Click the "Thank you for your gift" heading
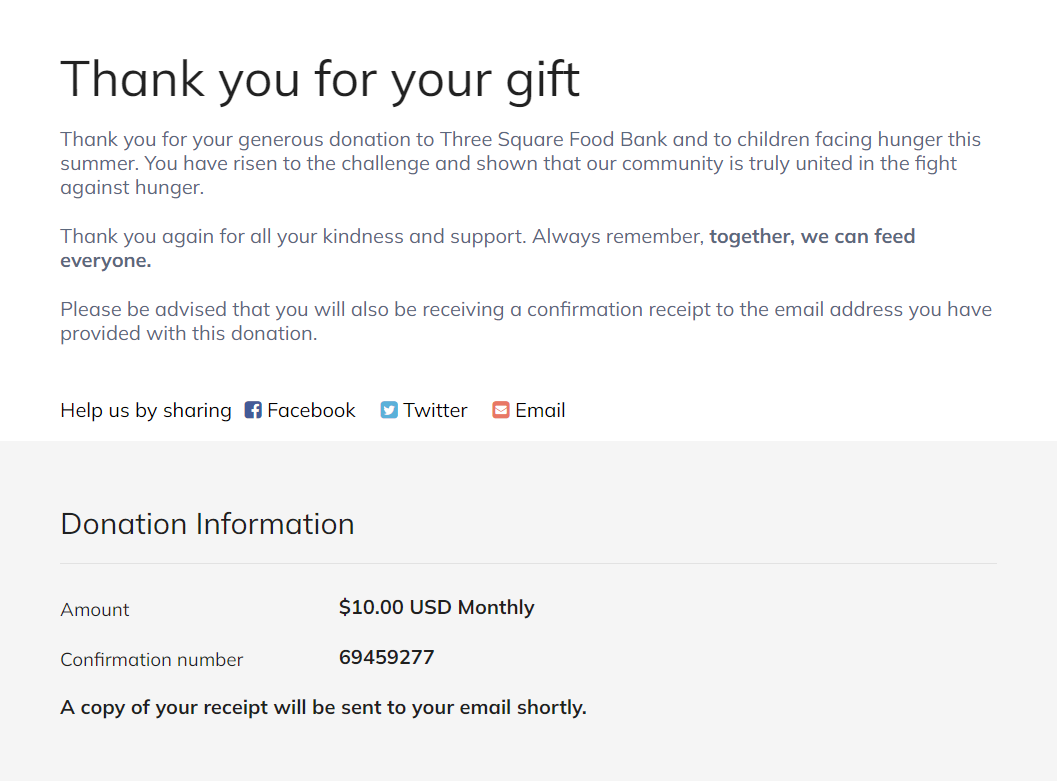This screenshot has width=1057, height=783. (320, 79)
